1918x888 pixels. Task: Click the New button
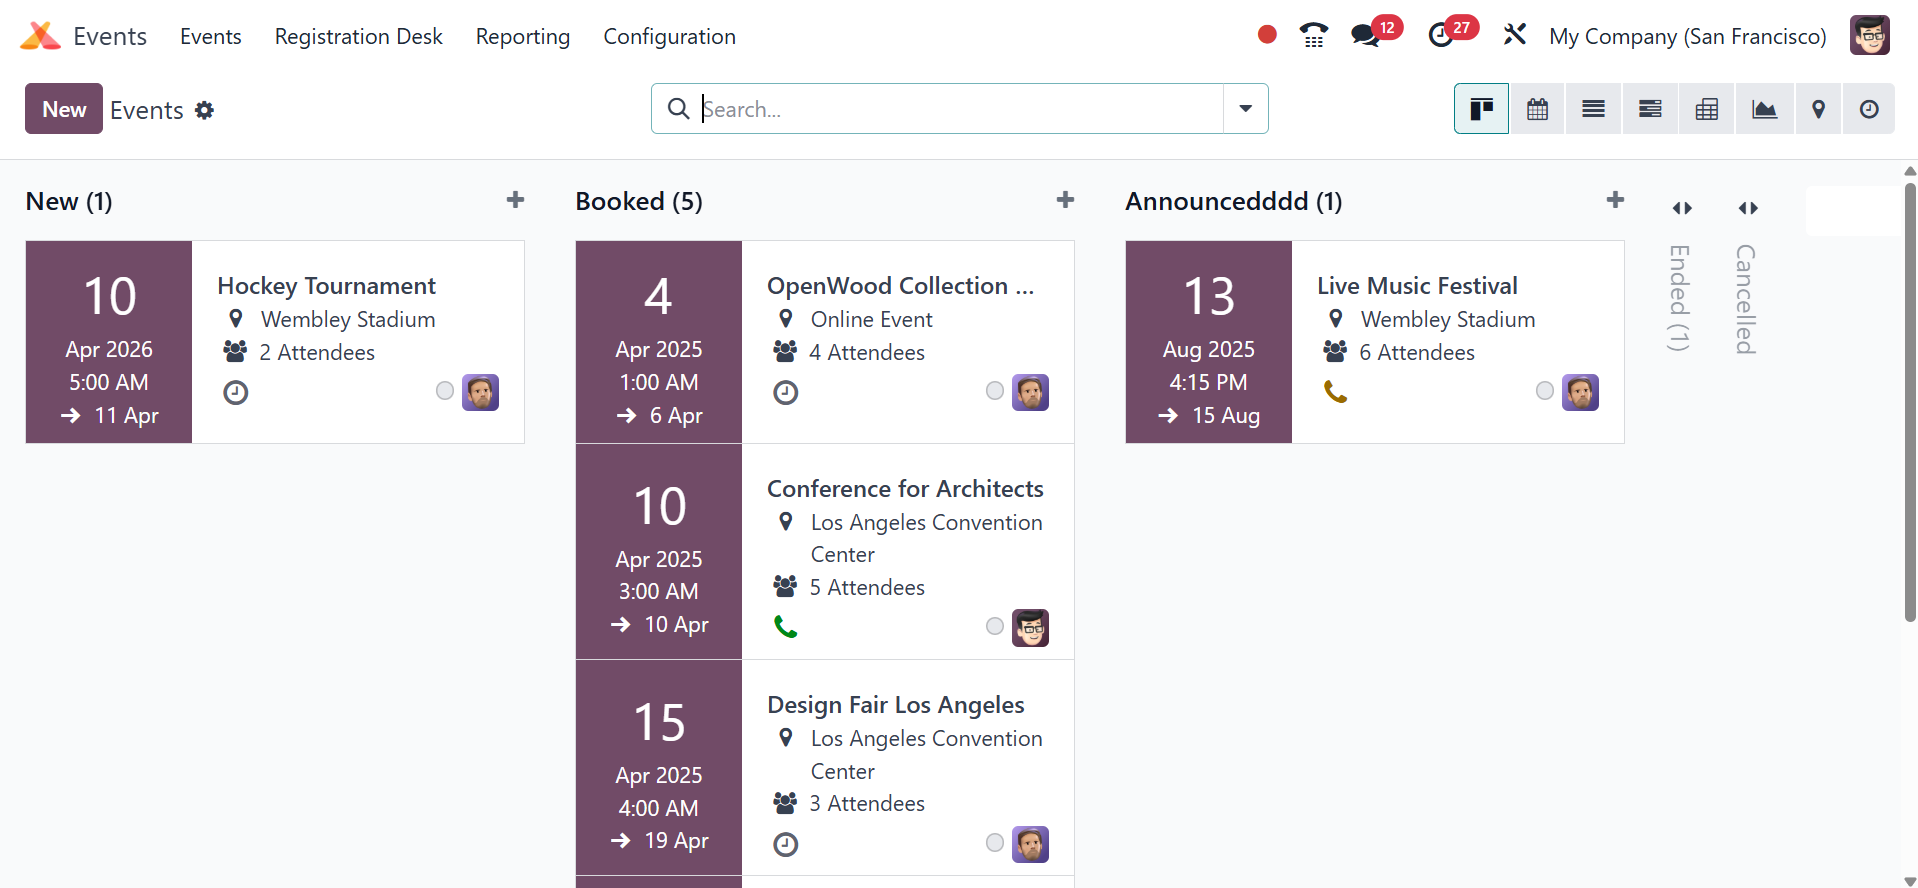coord(64,109)
